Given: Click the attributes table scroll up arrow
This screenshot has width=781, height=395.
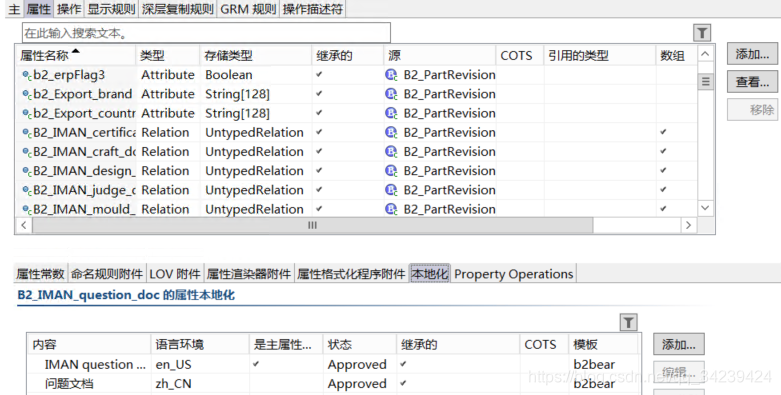Looking at the screenshot, I should pyautogui.click(x=705, y=54).
